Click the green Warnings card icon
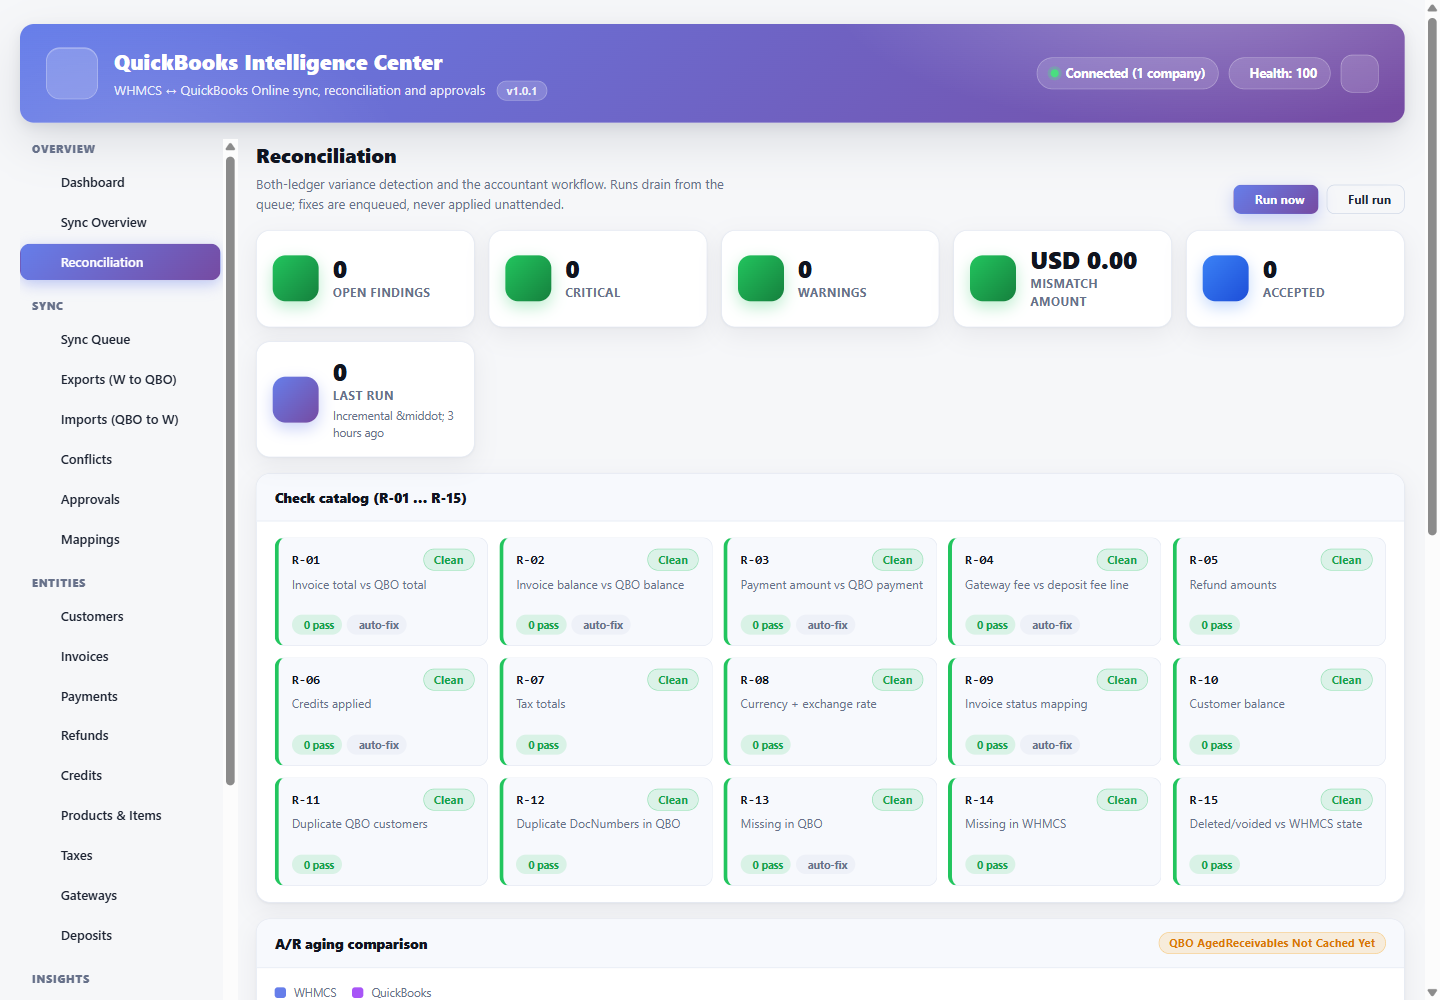Image resolution: width=1440 pixels, height=1000 pixels. click(761, 278)
